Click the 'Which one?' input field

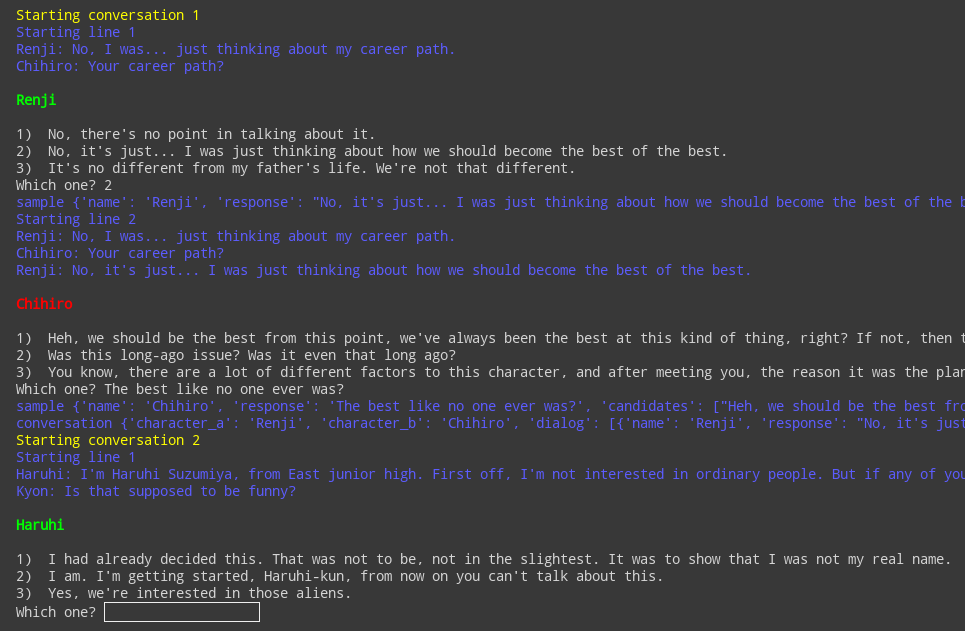pyautogui.click(x=182, y=612)
